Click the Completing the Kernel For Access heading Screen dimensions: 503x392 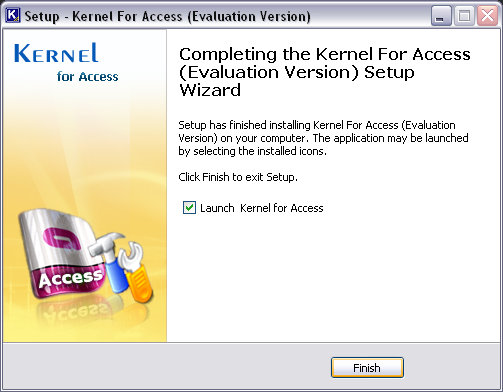(x=325, y=72)
